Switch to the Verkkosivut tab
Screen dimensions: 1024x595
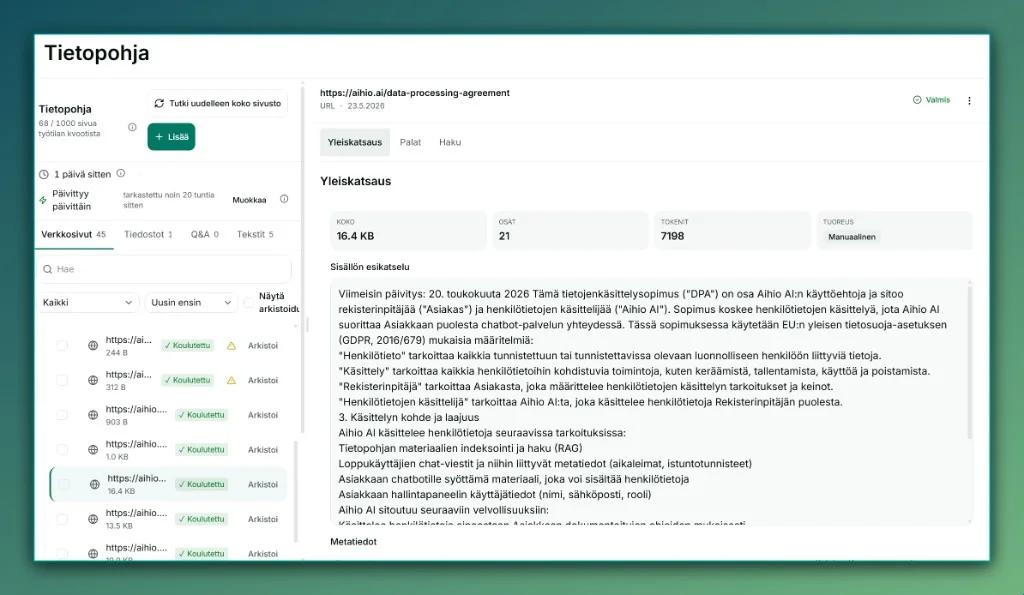(73, 234)
